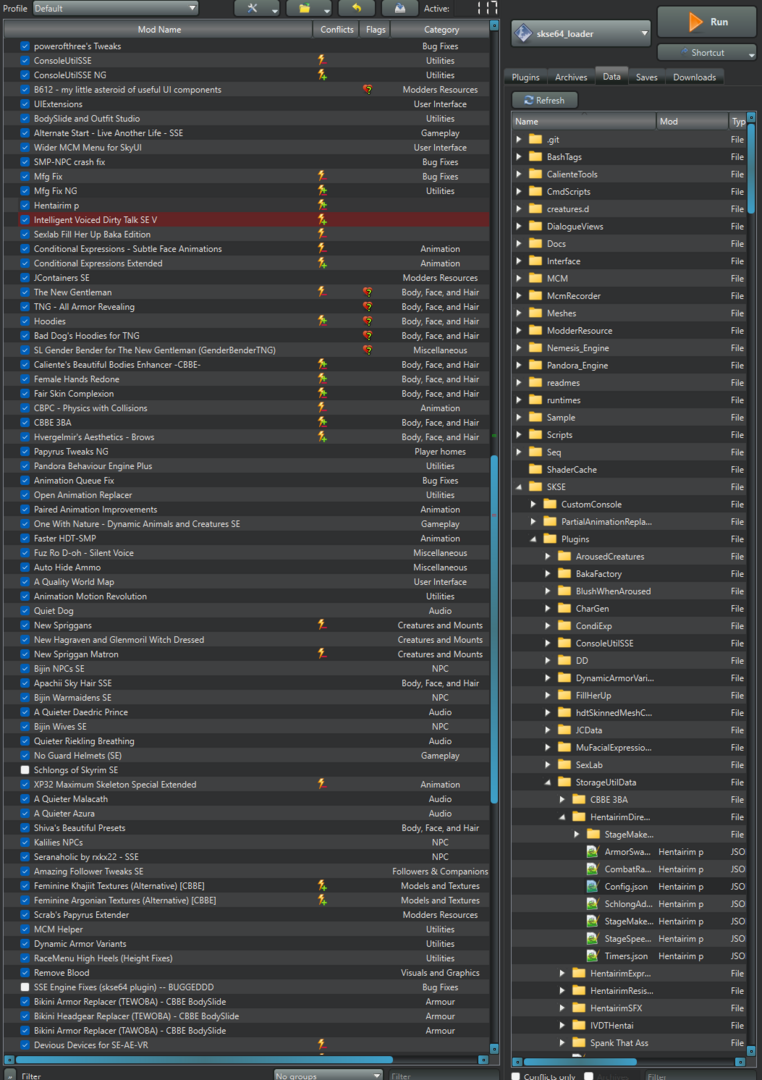
Task: Uncheck Alternate Start - Live Another Life
Action: 25,133
